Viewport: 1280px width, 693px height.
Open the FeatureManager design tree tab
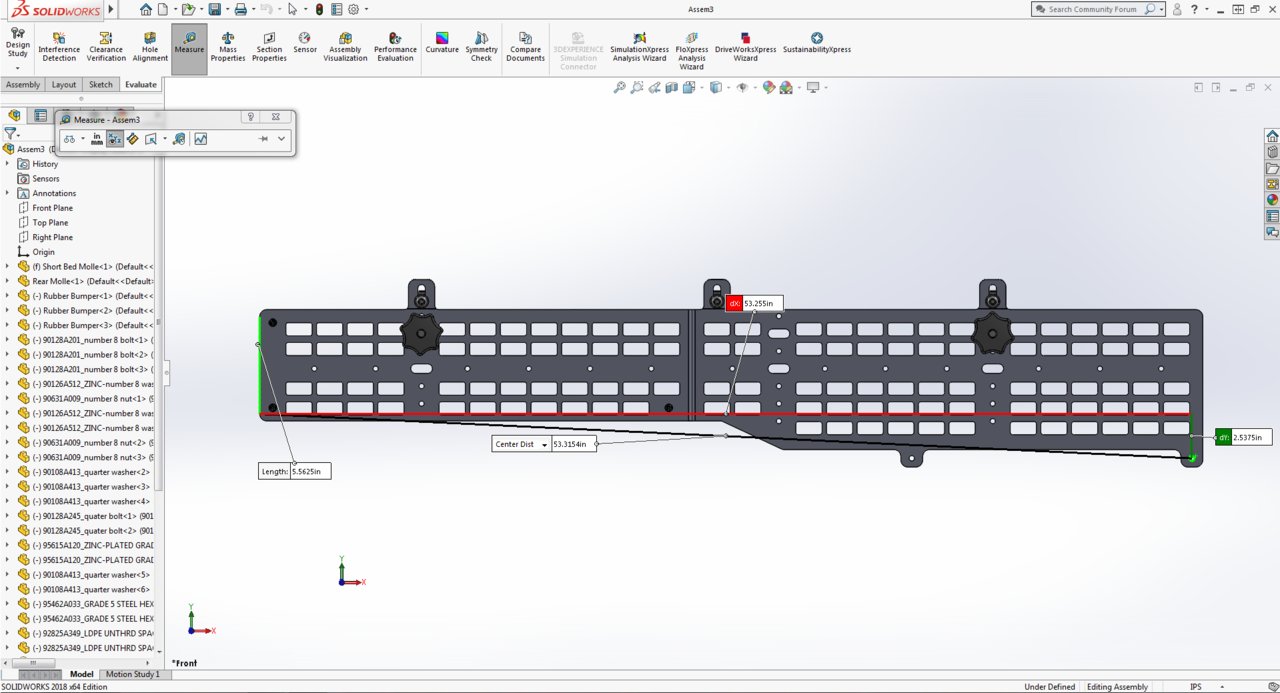[x=14, y=115]
